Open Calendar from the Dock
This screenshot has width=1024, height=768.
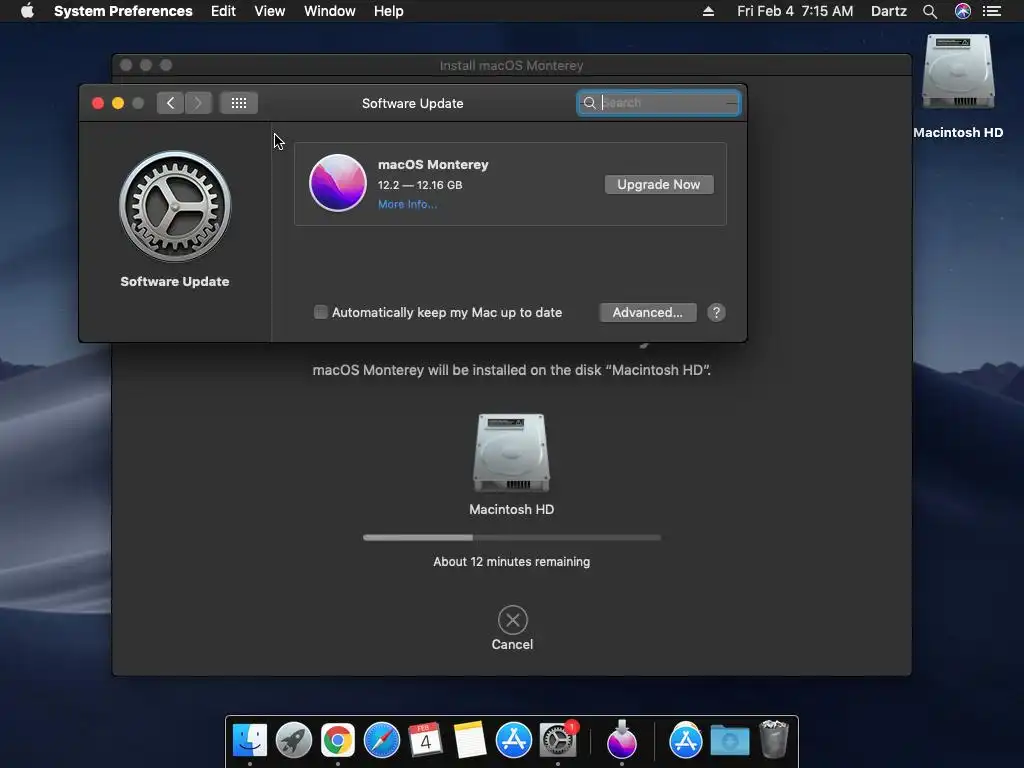425,740
